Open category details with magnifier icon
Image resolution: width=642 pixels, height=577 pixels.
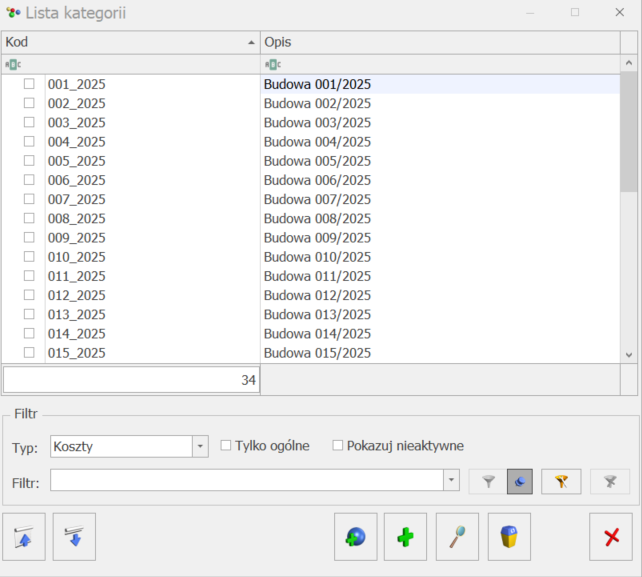[457, 536]
